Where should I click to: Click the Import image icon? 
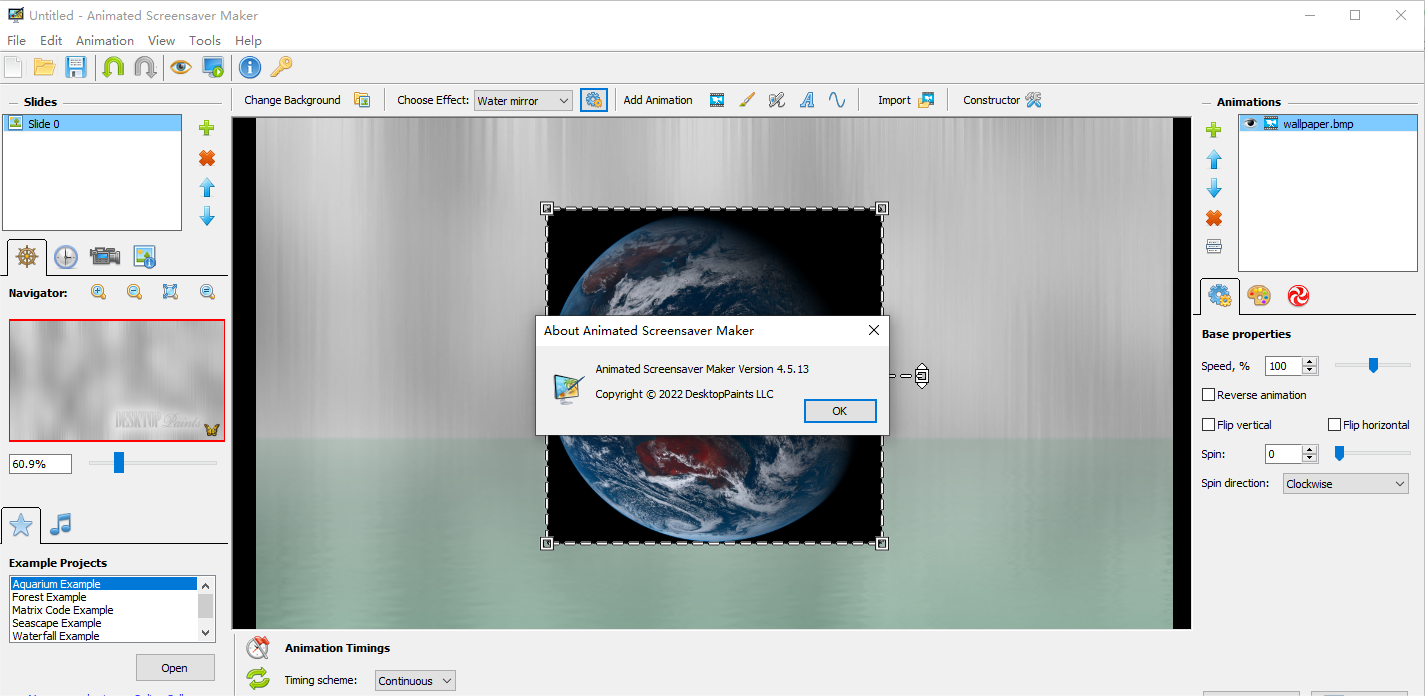(926, 100)
